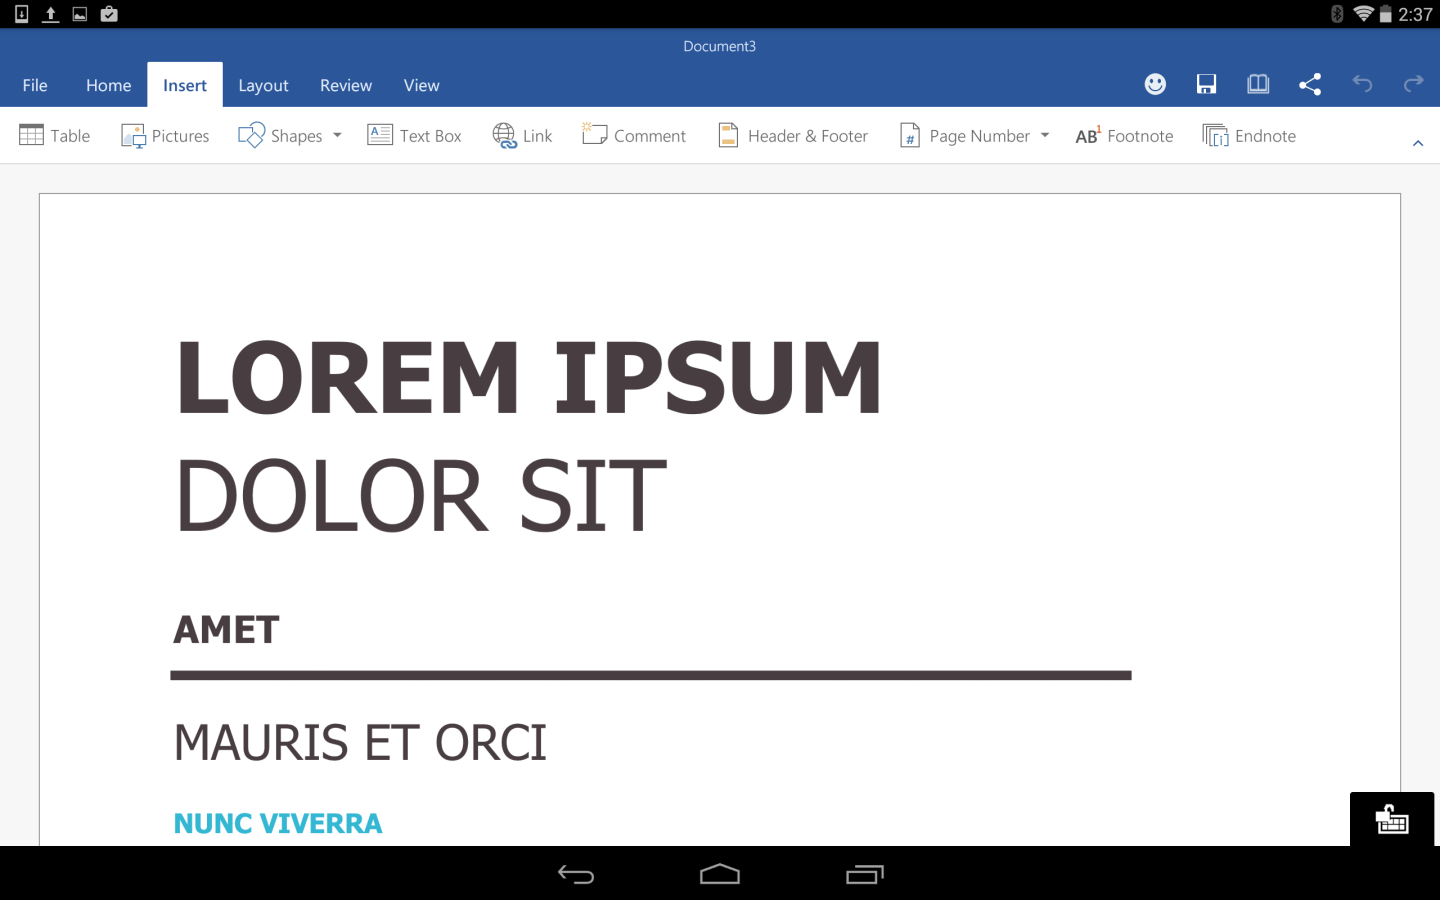This screenshot has height=900, width=1440.
Task: Tap the Android Home navigation button
Action: tap(719, 873)
